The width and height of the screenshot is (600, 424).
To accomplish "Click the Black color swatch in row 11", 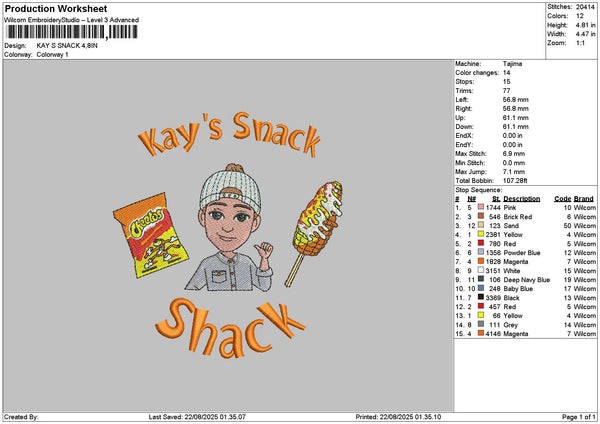I will (x=481, y=297).
